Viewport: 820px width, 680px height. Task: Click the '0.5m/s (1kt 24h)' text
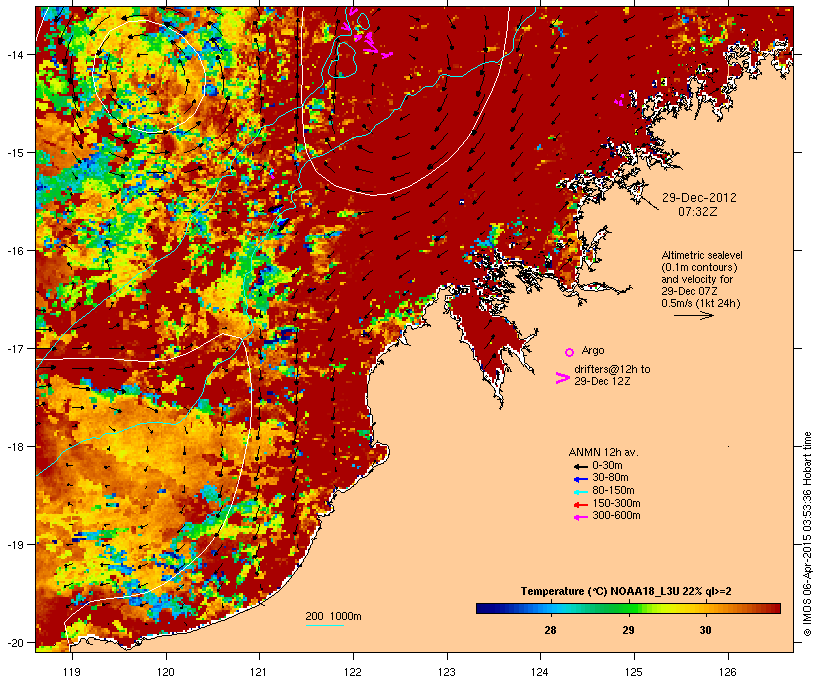[701, 303]
